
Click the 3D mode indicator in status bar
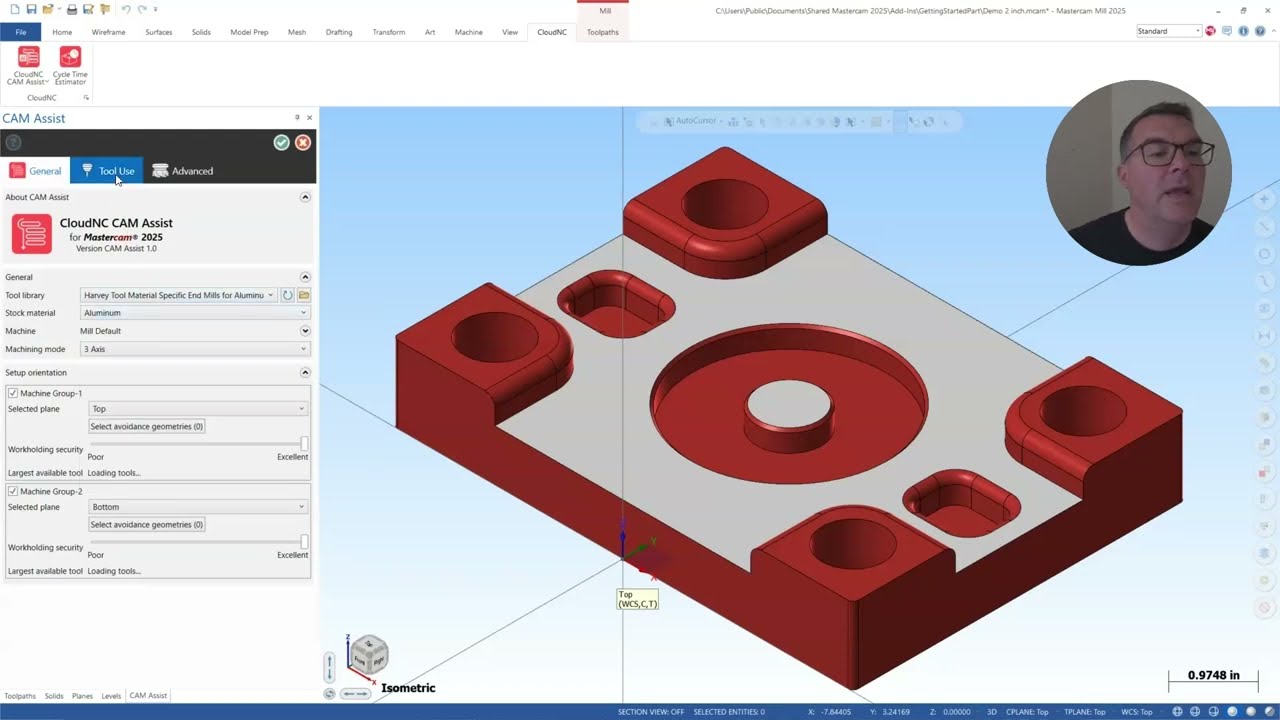pyautogui.click(x=992, y=712)
